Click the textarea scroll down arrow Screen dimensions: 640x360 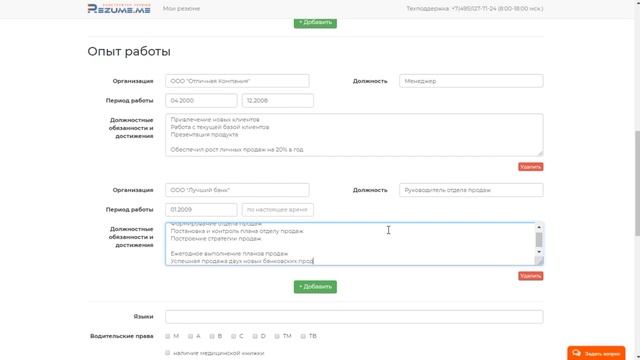[539, 252]
